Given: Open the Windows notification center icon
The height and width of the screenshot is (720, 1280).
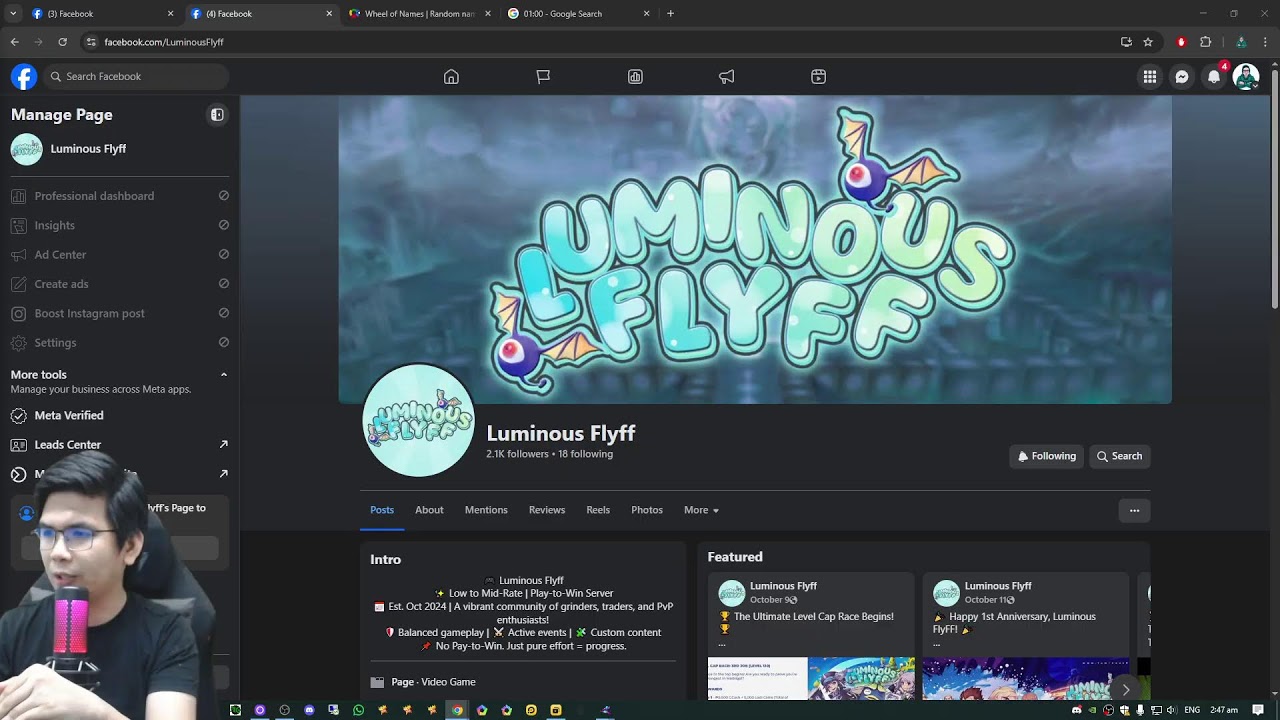Looking at the screenshot, I should pos(1258,710).
